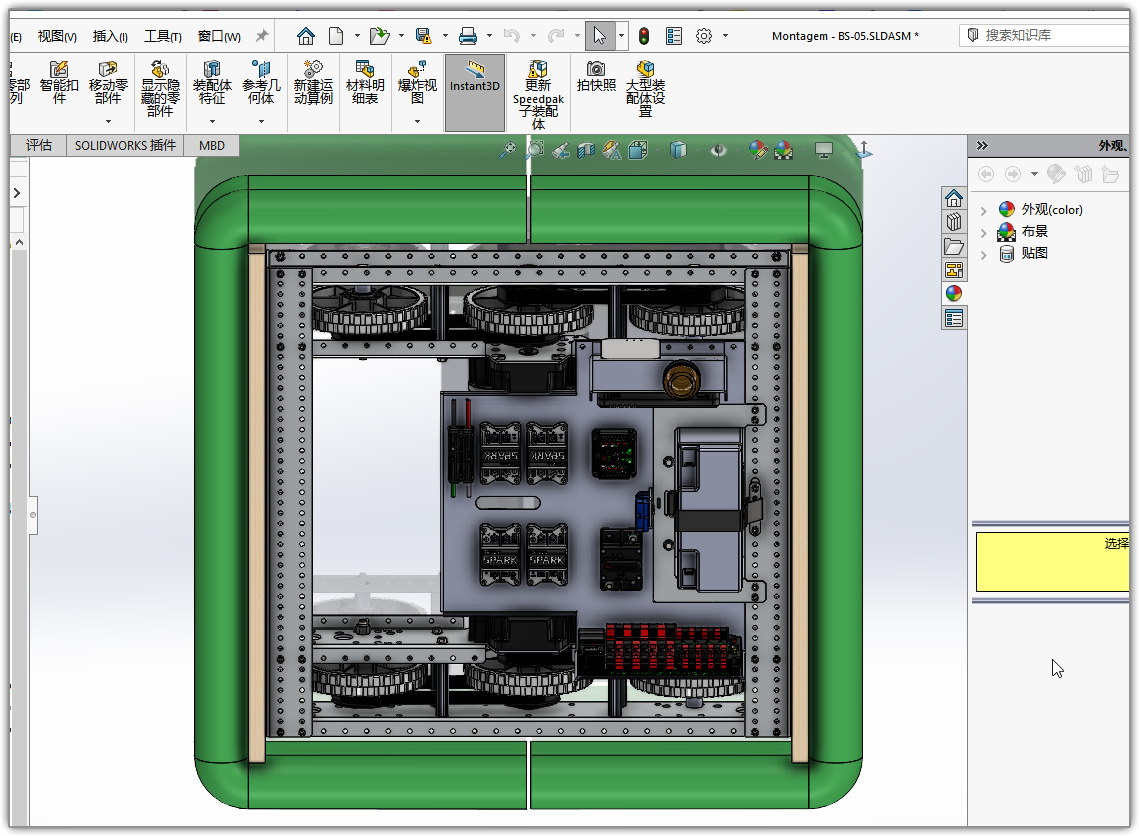Select Move Component (移动零部件) tool

click(x=108, y=82)
